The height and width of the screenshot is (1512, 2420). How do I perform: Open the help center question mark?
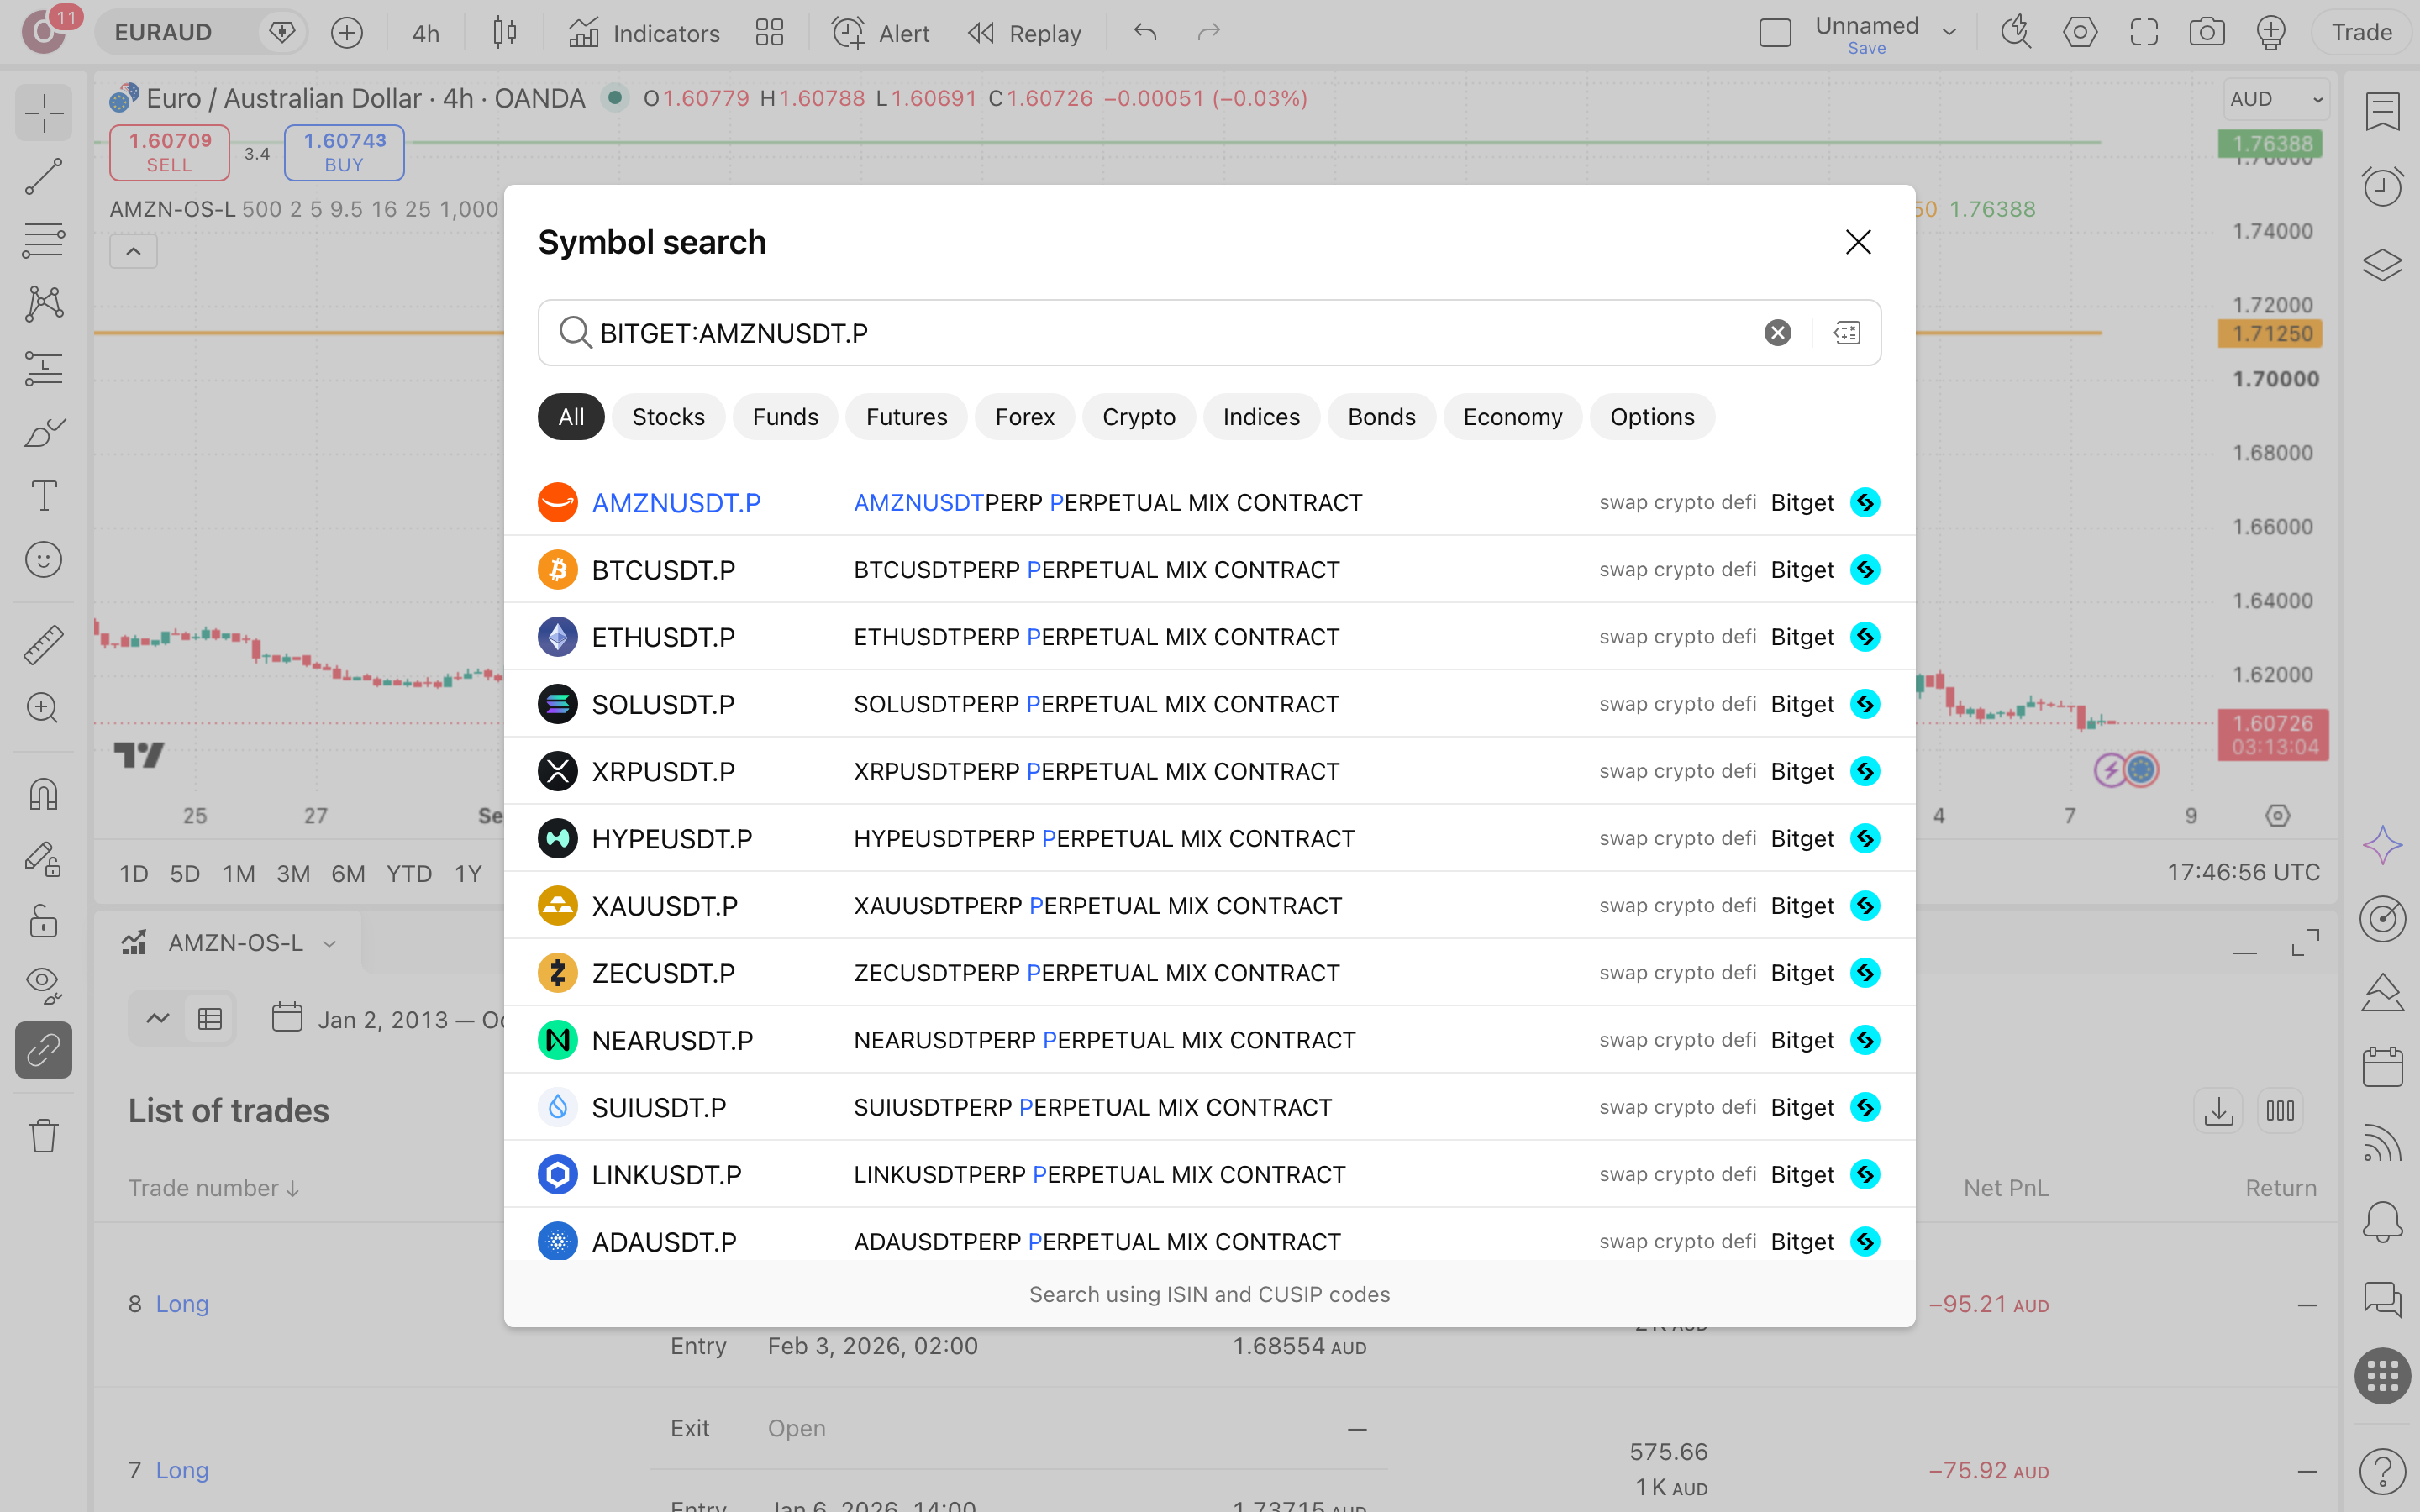tap(2382, 1471)
